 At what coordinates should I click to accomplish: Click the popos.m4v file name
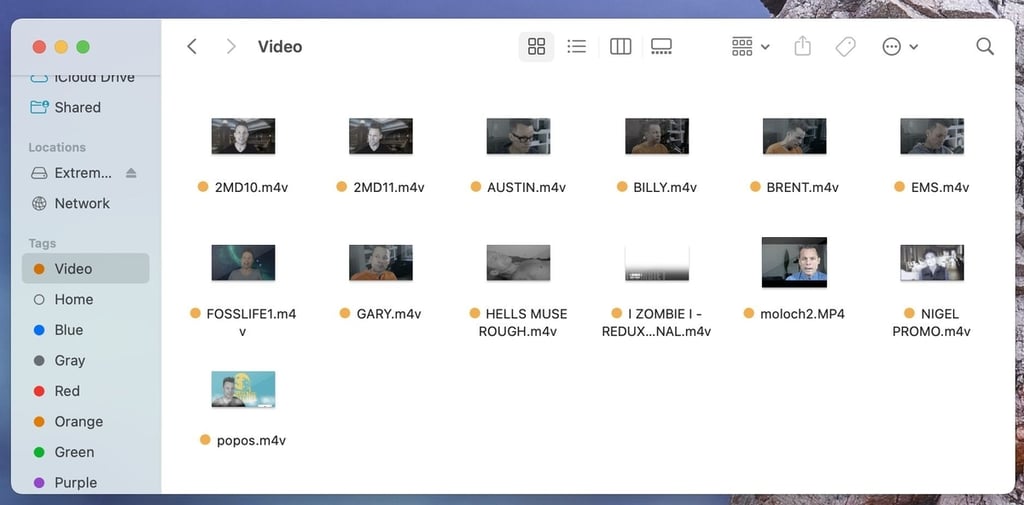point(251,440)
